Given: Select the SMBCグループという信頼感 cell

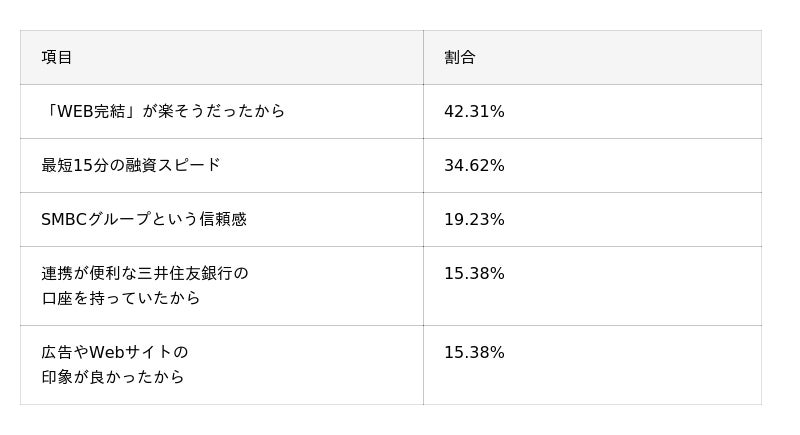Looking at the screenshot, I should [144, 220].
